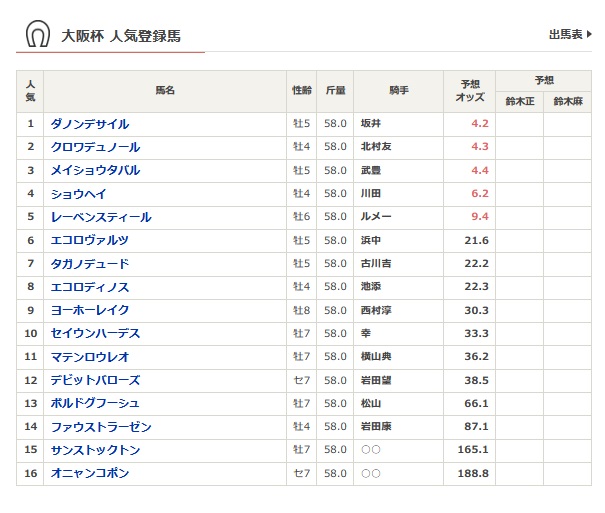Click 牡6 age cell in レーベンスティール row
605x513 pixels.
[301, 216]
